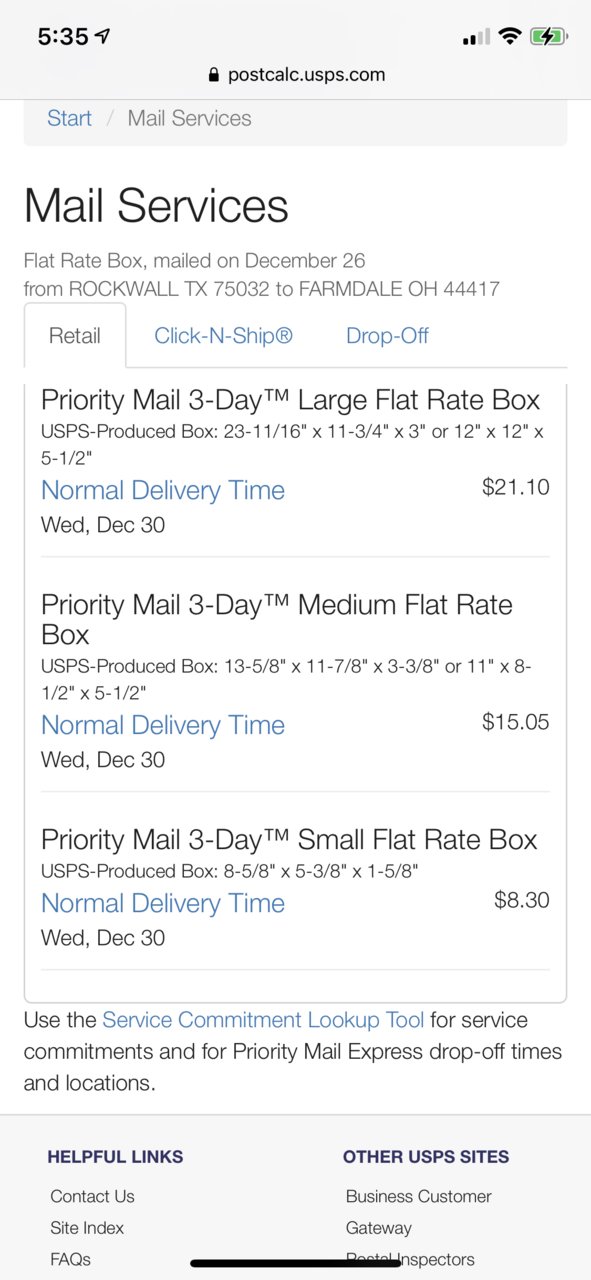Switch to the Click-N-Ship tab
The image size is (591, 1280).
223,335
